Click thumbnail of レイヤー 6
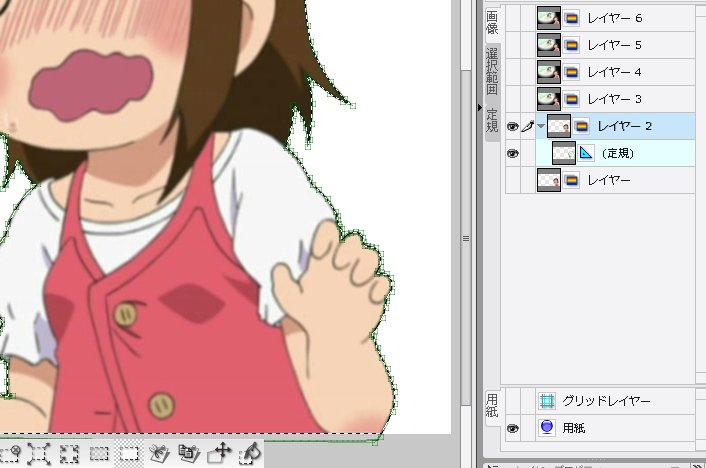The image size is (706, 468). pos(549,18)
